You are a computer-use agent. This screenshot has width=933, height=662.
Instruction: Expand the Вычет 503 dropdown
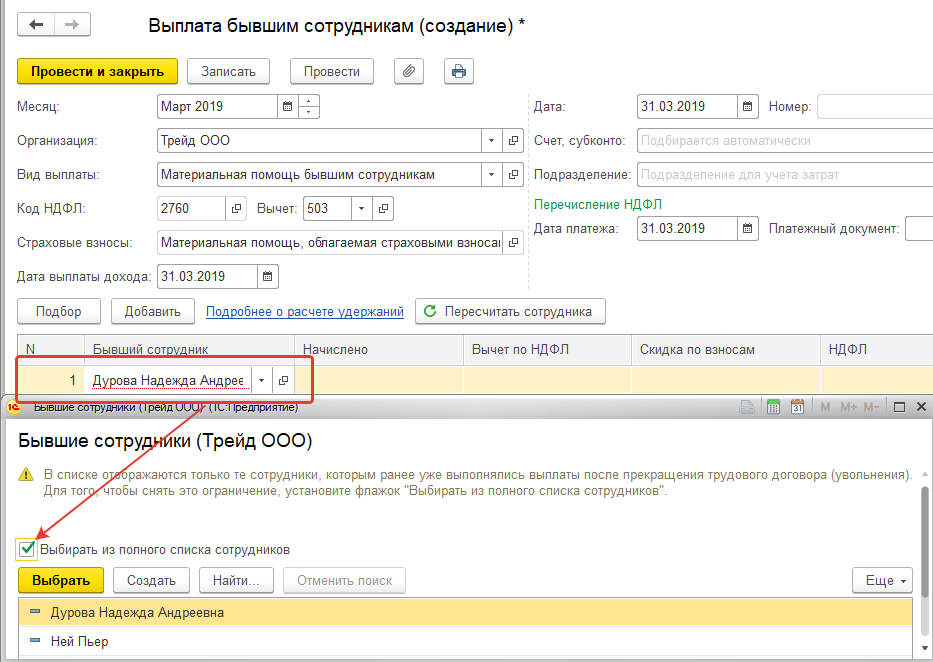coord(361,209)
